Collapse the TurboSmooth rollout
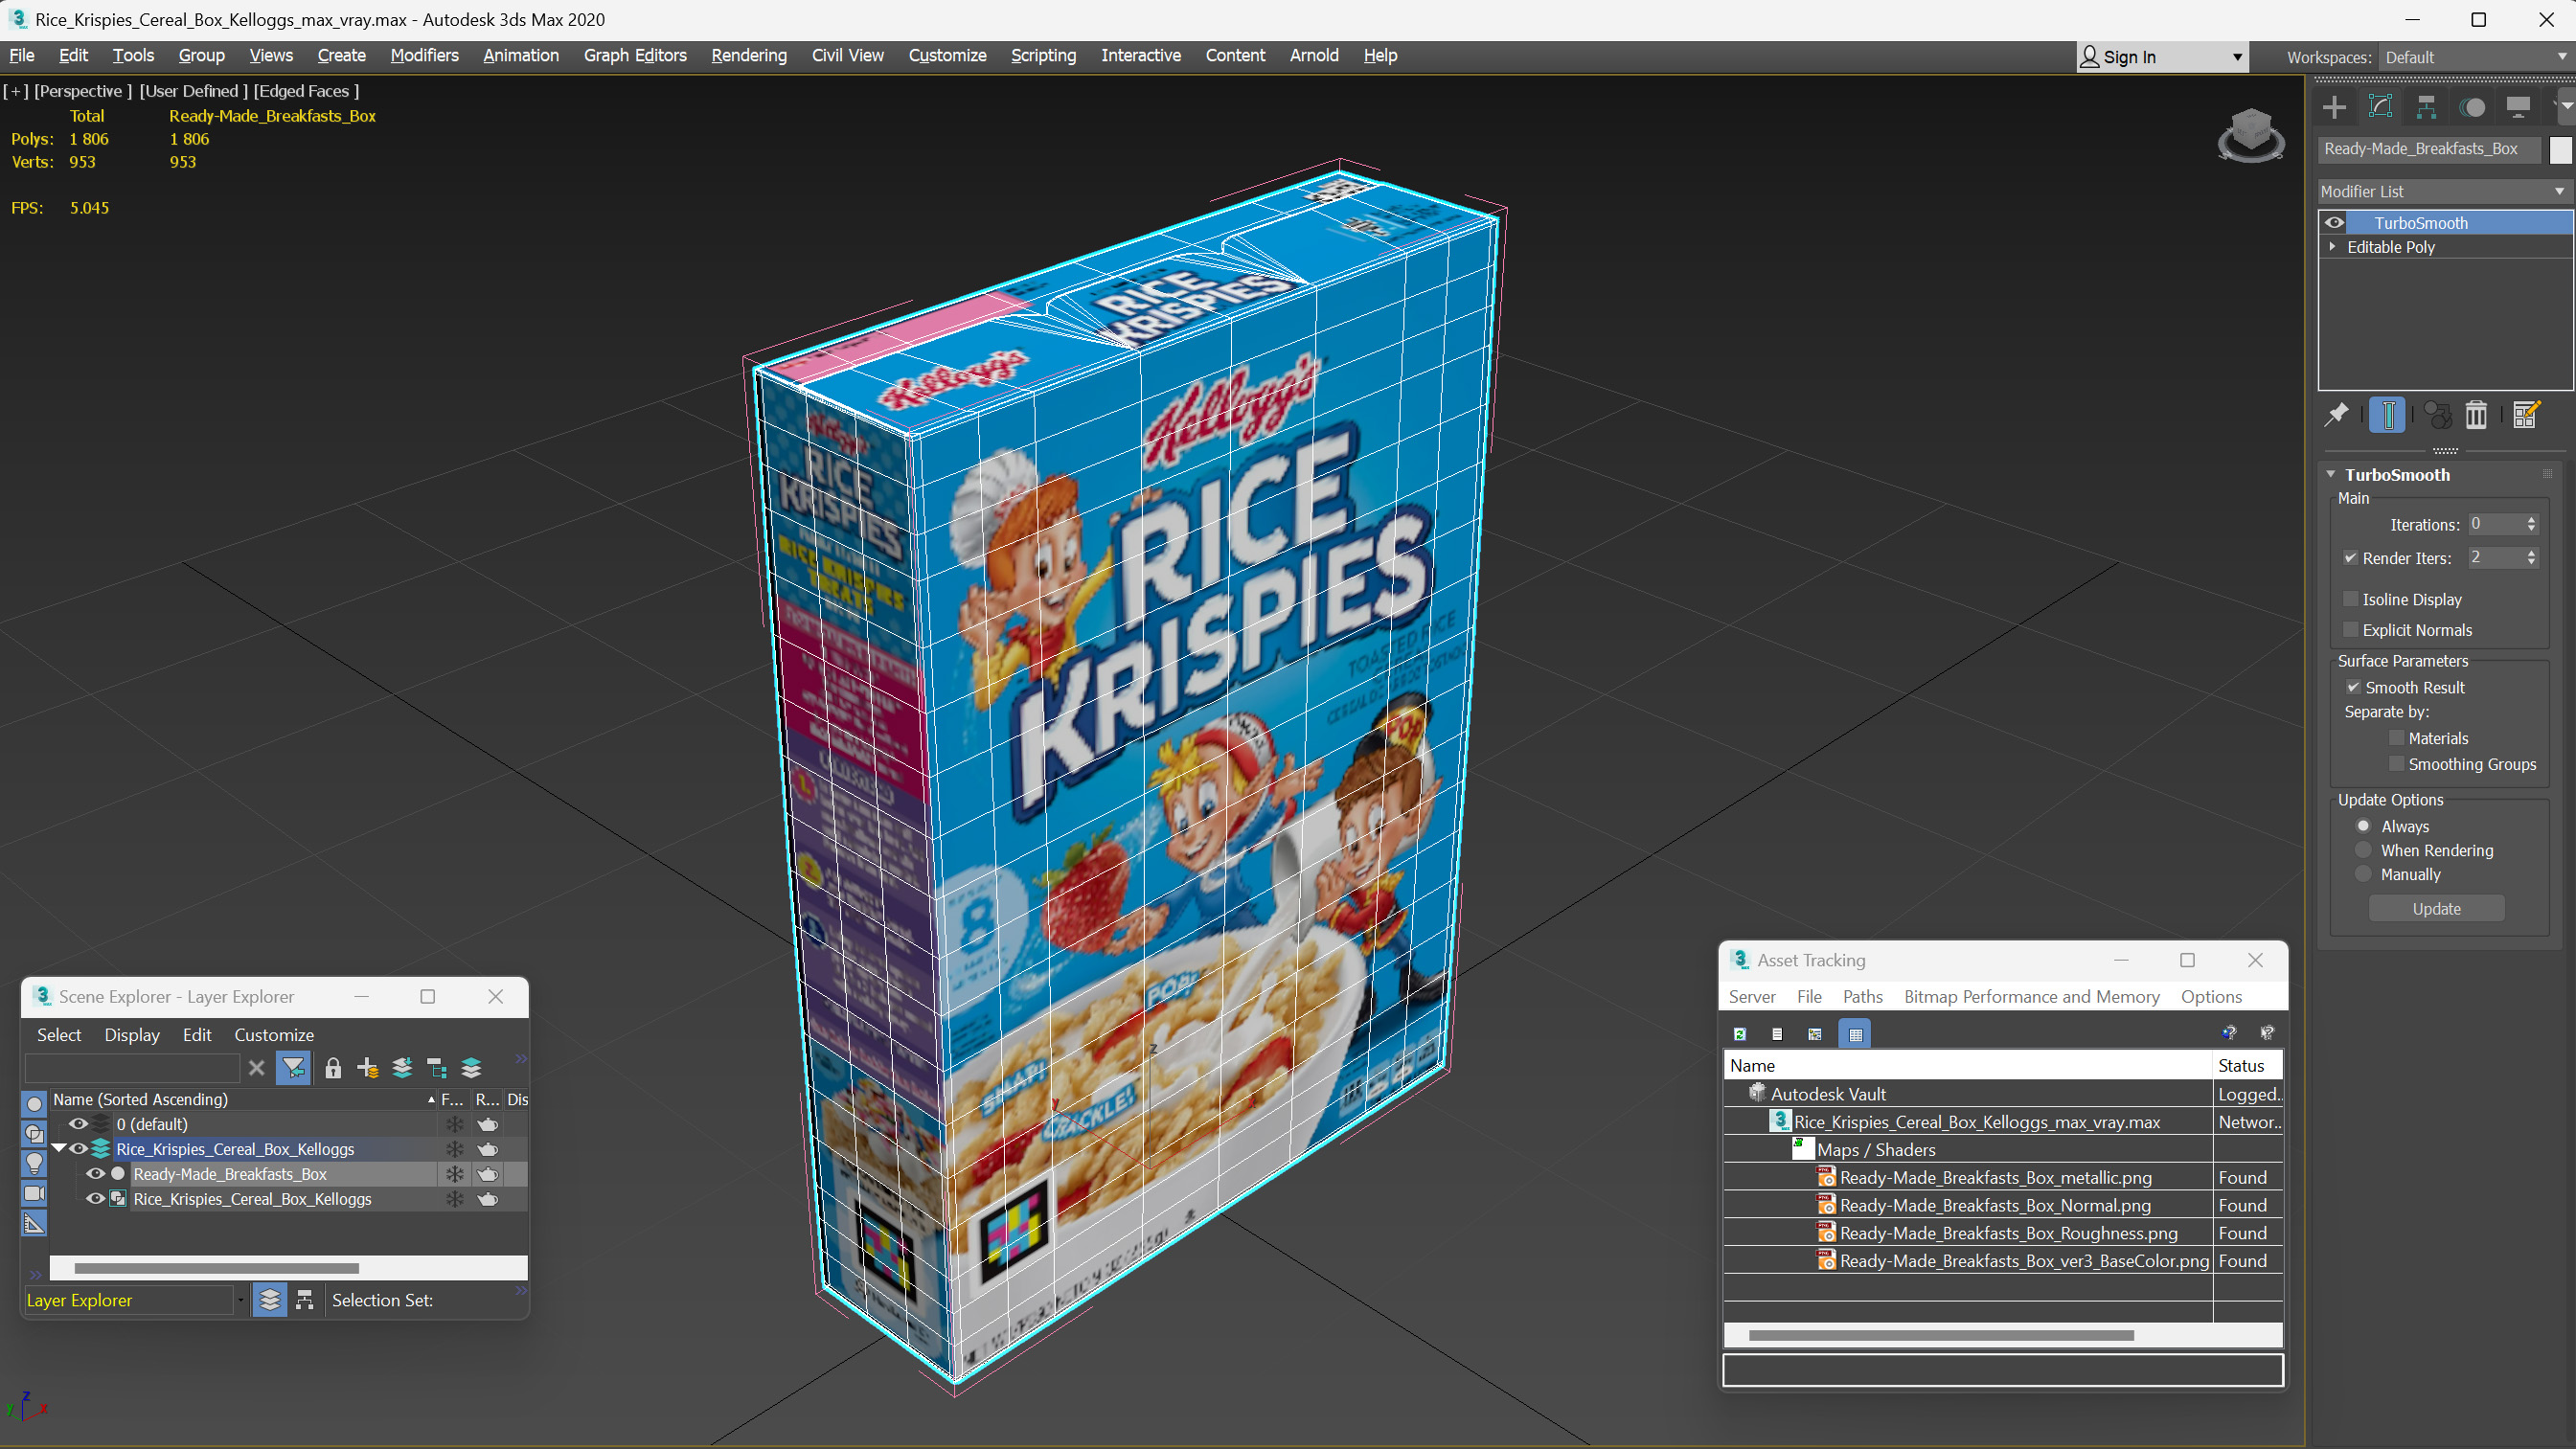The image size is (2576, 1449). (x=2331, y=475)
